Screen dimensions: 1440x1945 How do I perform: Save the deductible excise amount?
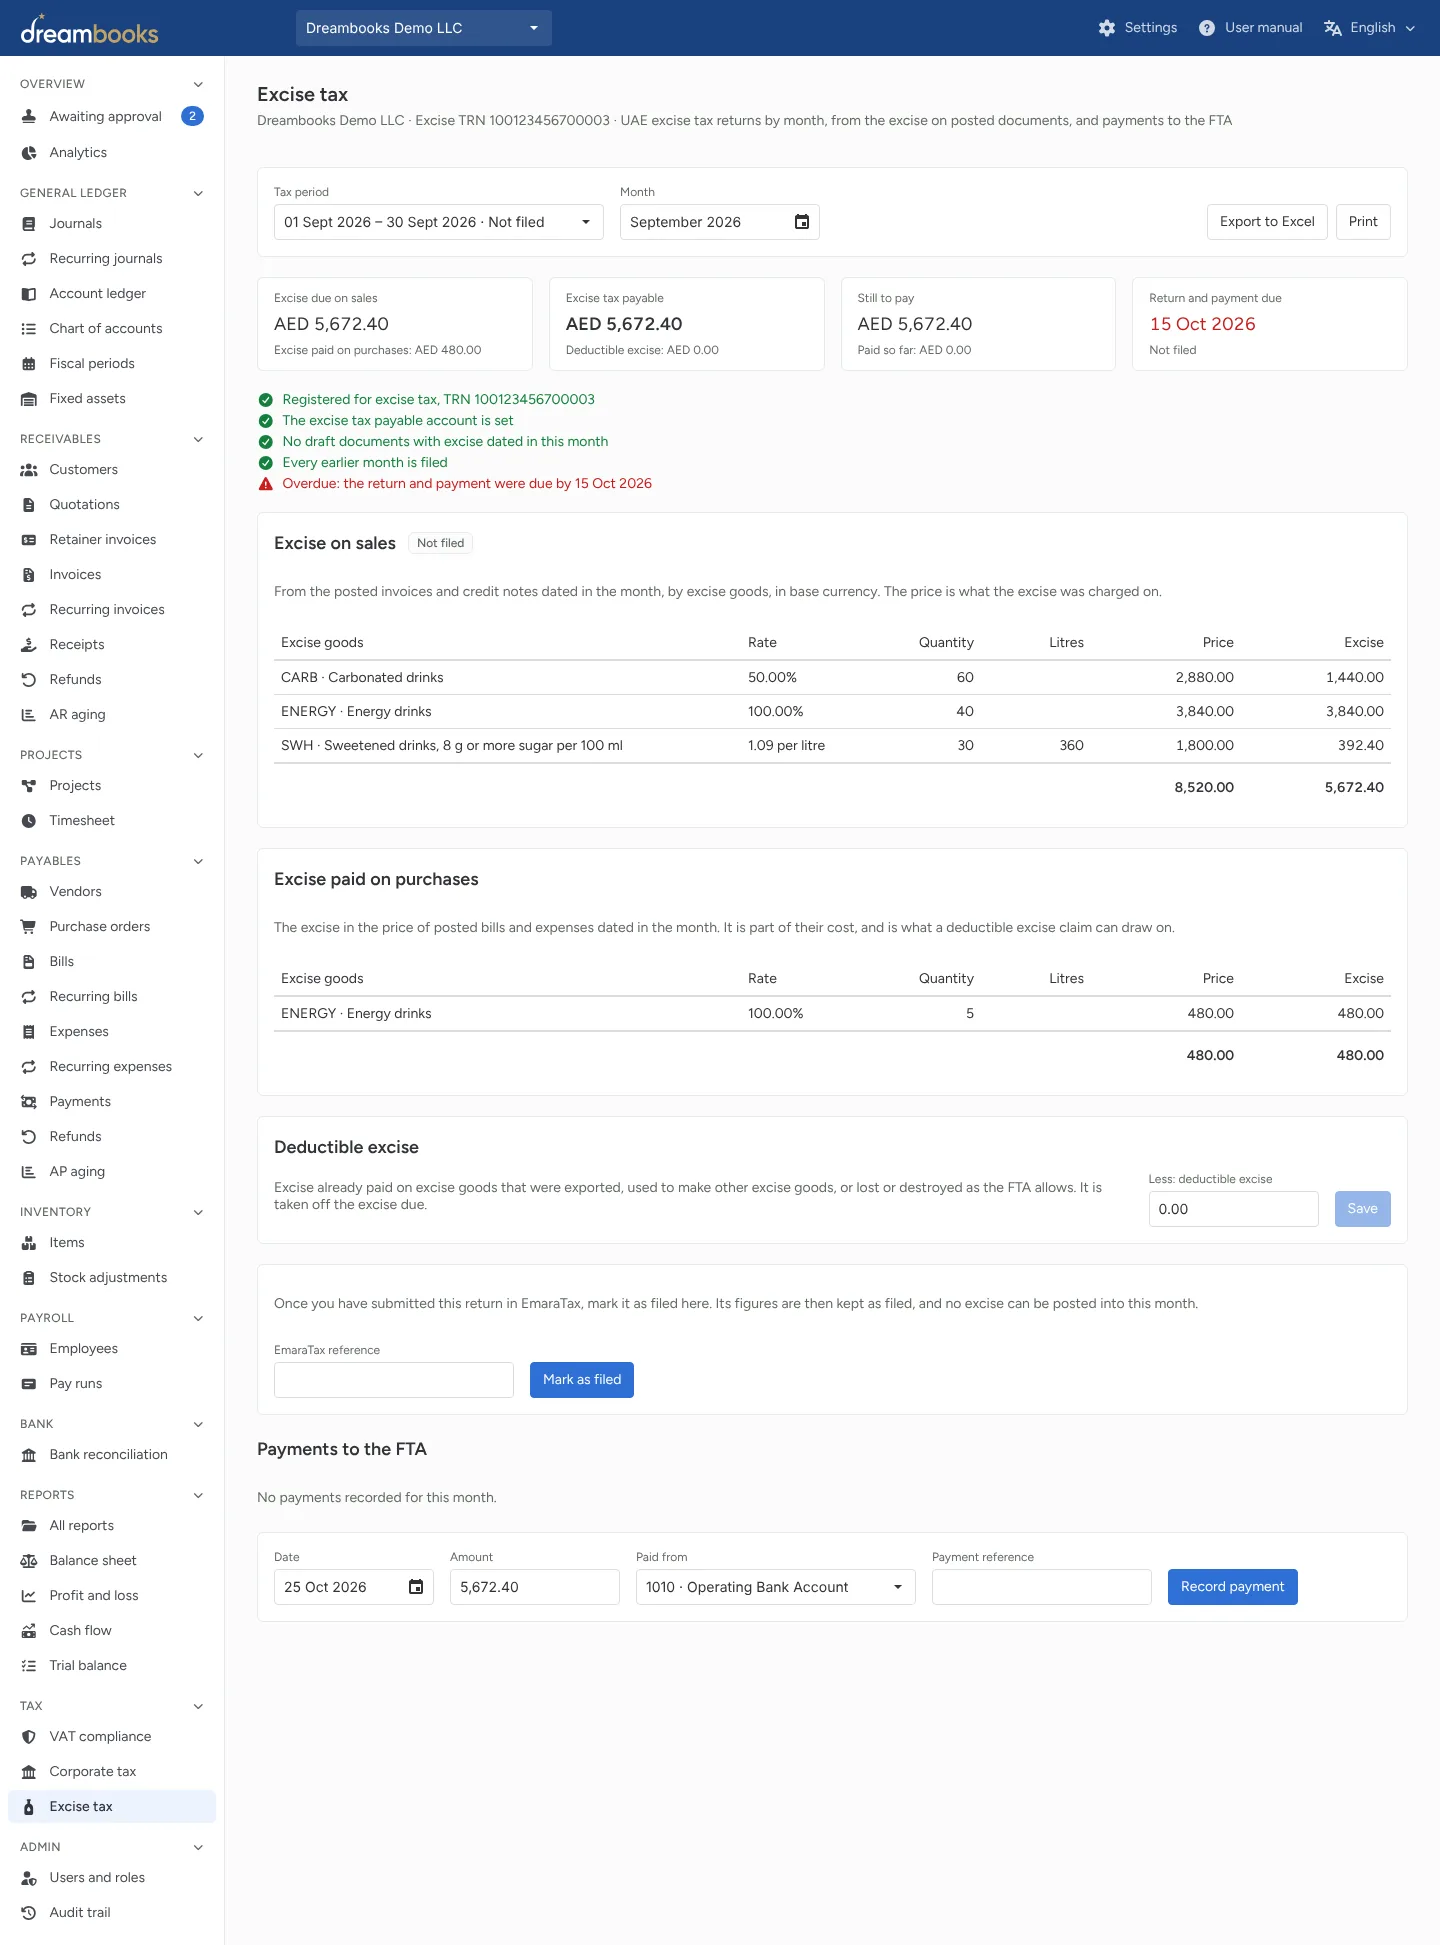coord(1363,1209)
